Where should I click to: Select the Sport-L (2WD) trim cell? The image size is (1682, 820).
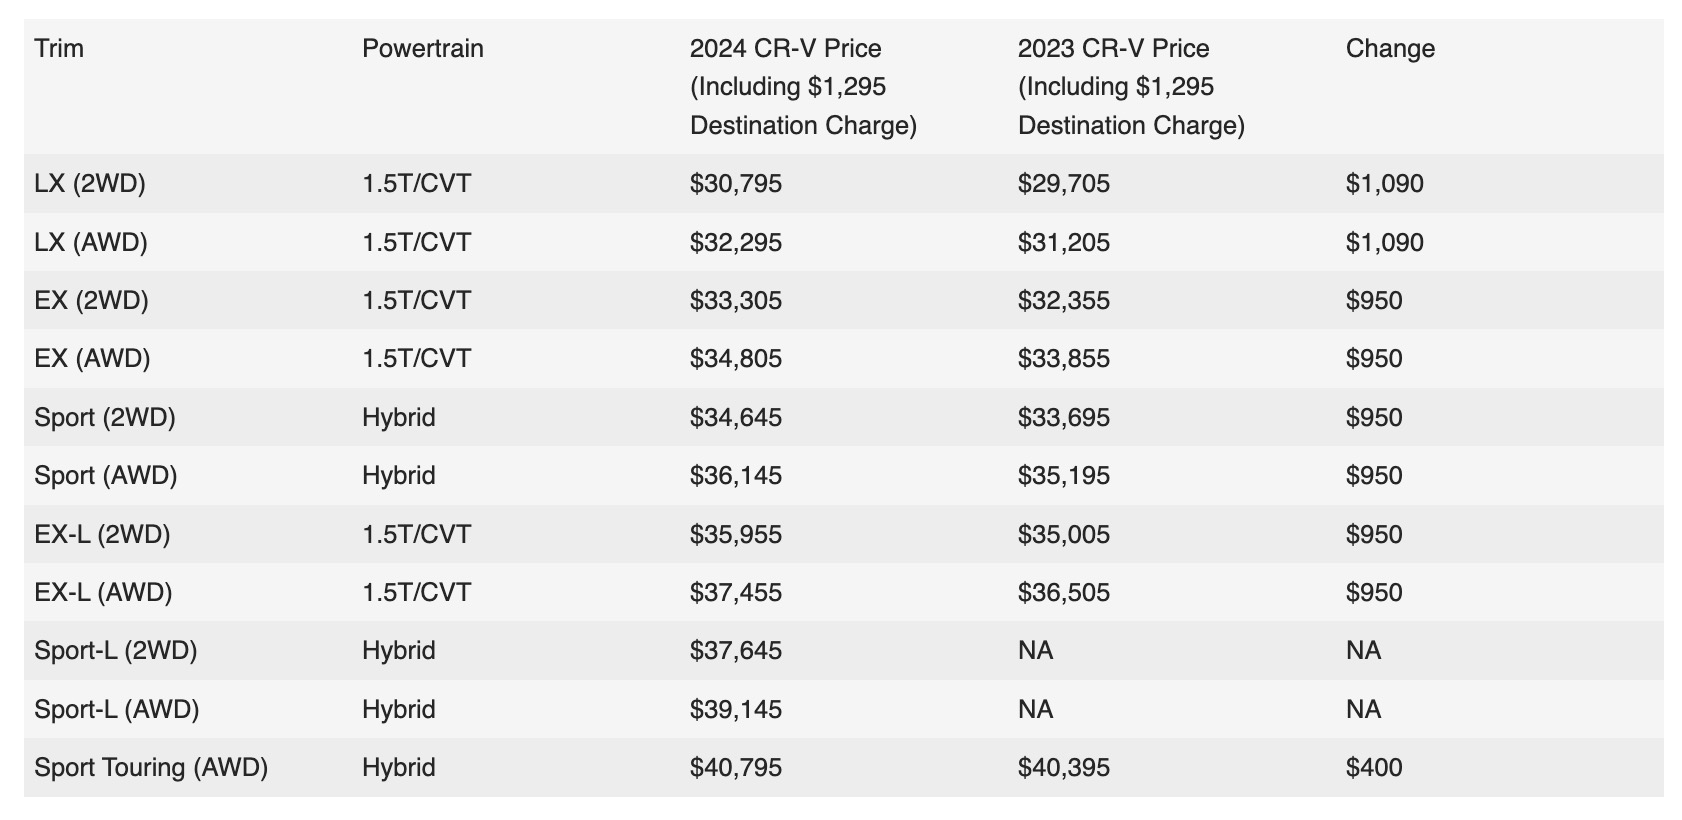tap(116, 651)
